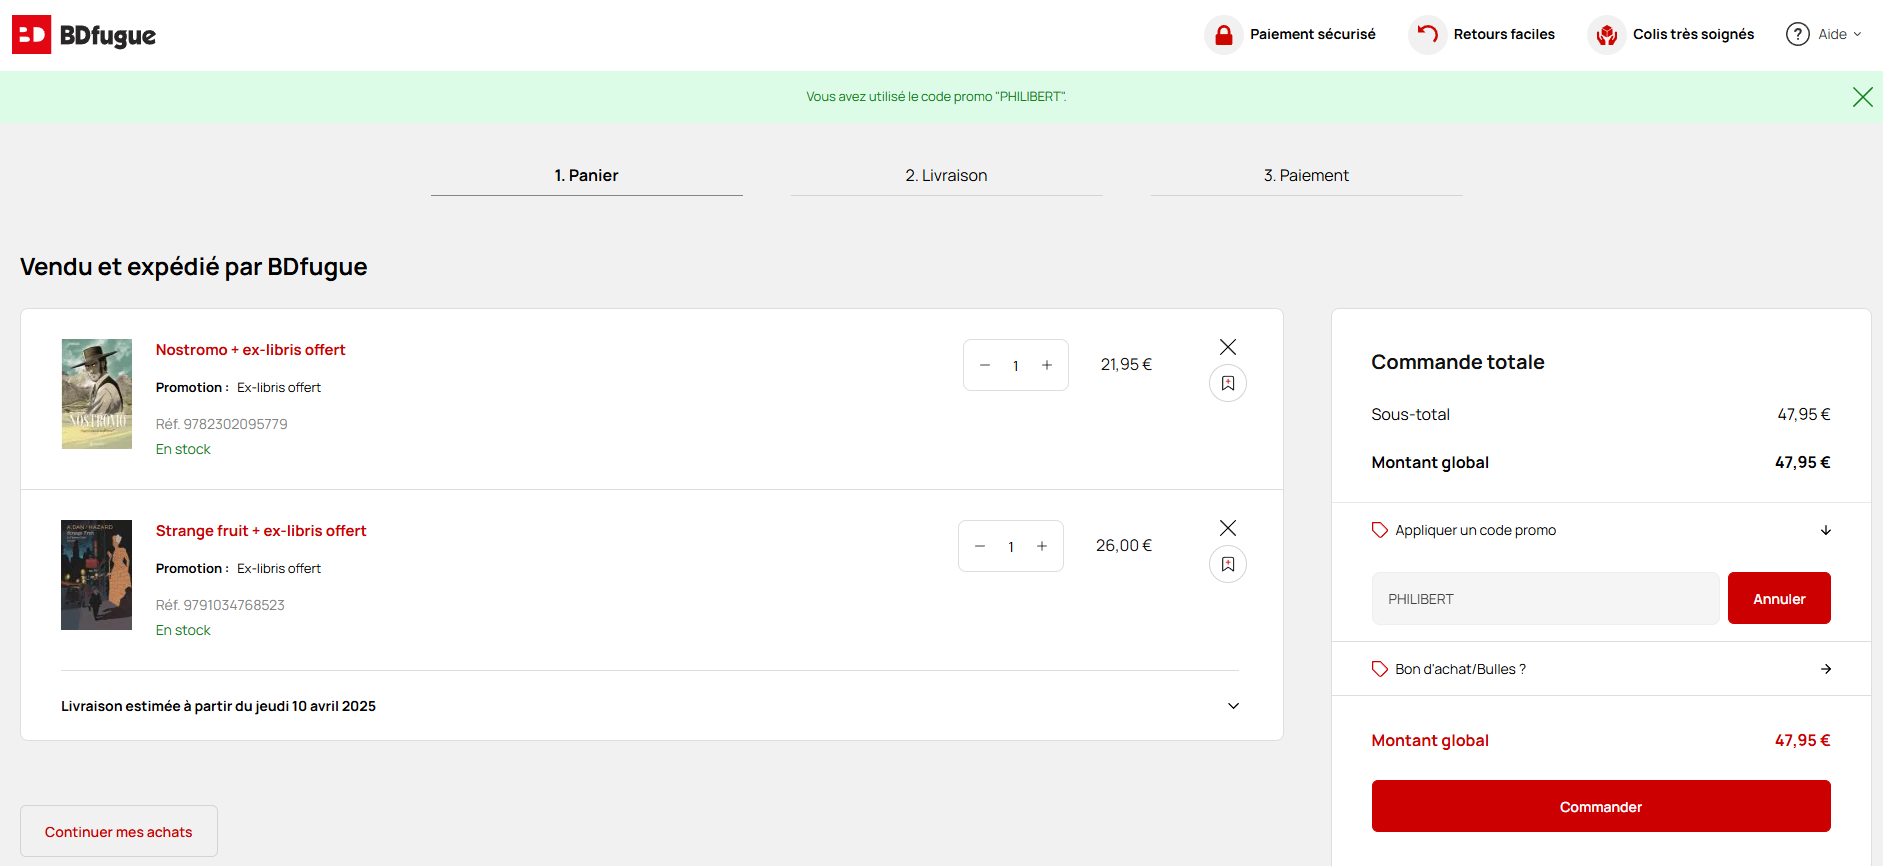Click the Livraison estimée delivery date text
The width and height of the screenshot is (1883, 866).
pos(219,706)
